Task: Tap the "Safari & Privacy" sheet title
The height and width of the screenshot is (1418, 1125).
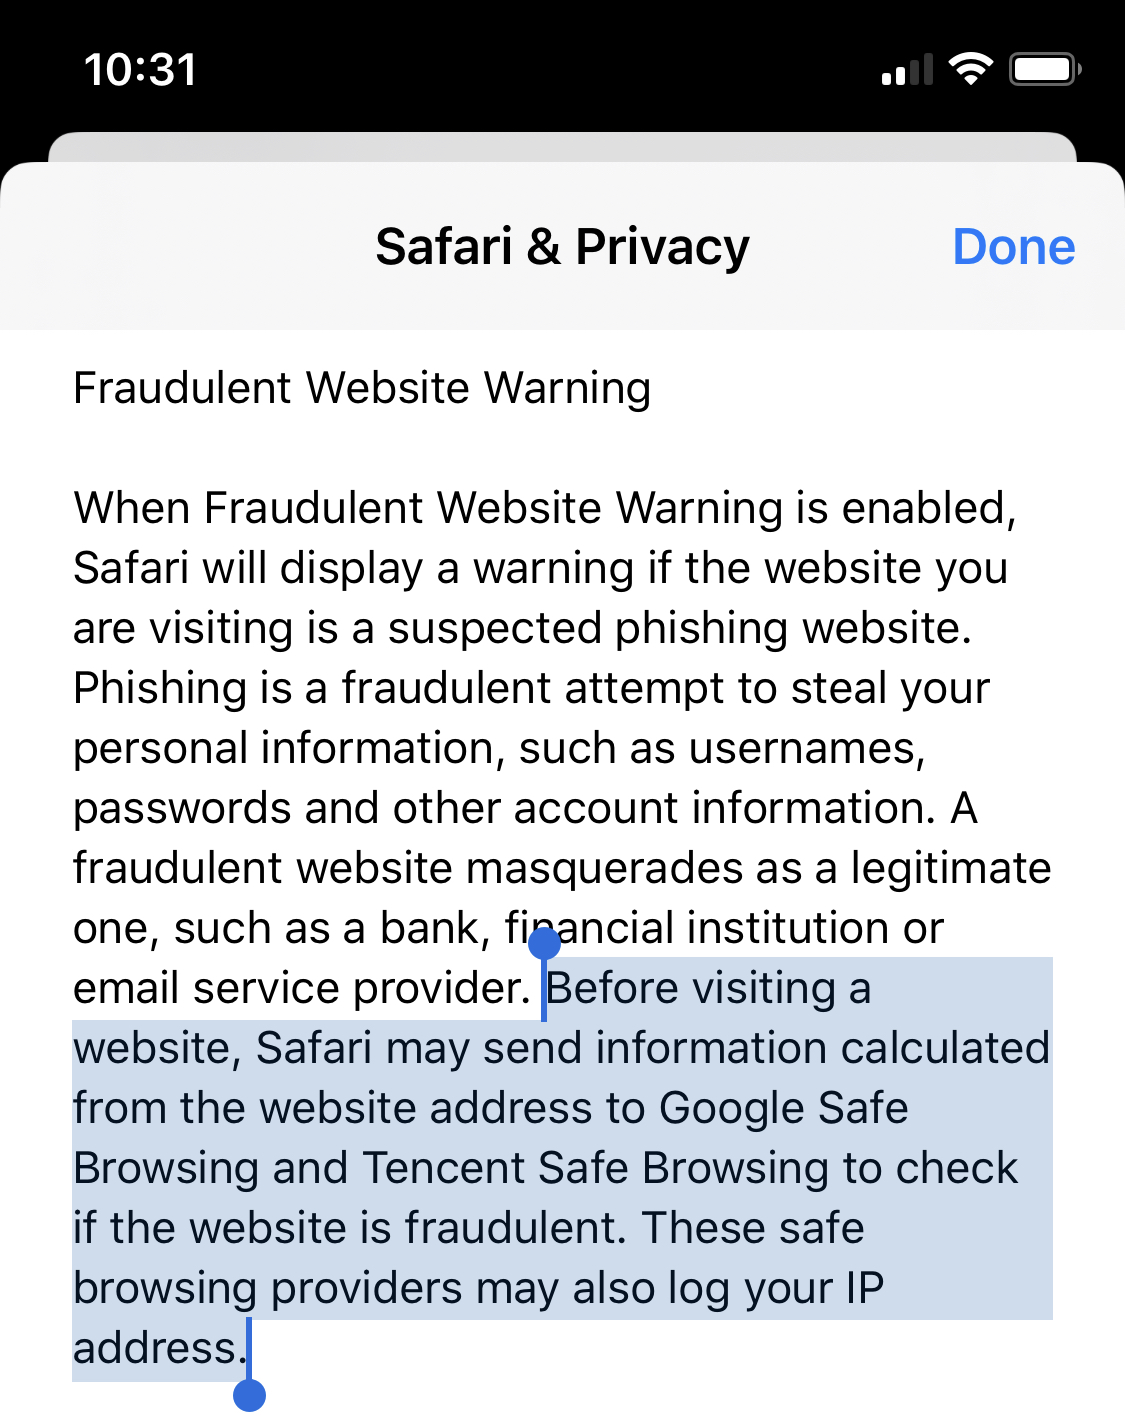Action: (x=562, y=247)
